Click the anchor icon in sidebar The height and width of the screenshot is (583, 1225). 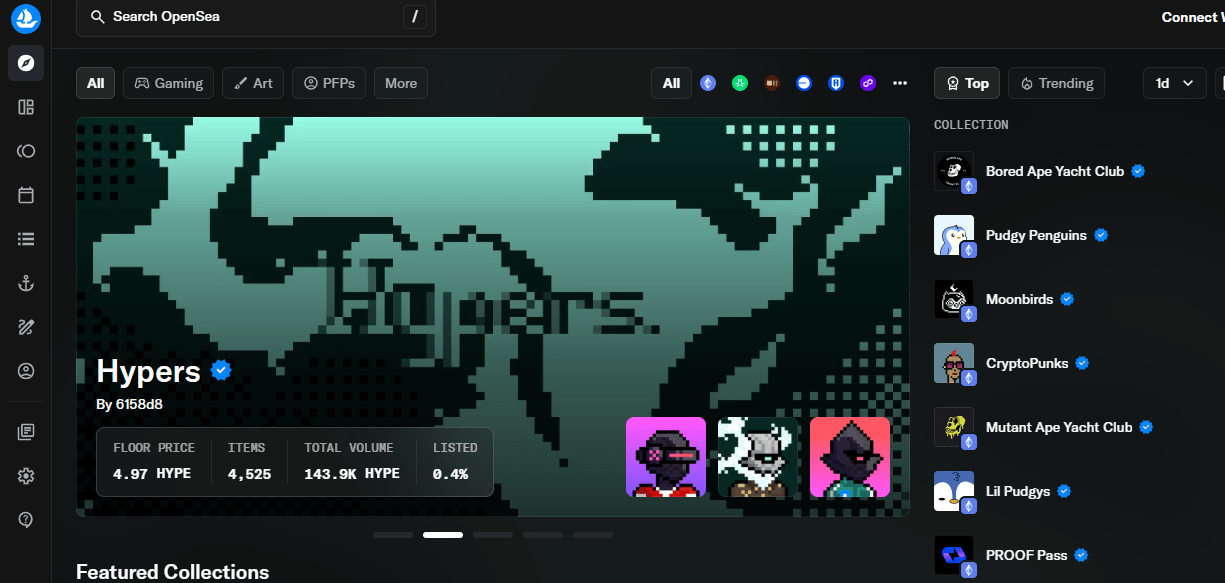pos(26,284)
